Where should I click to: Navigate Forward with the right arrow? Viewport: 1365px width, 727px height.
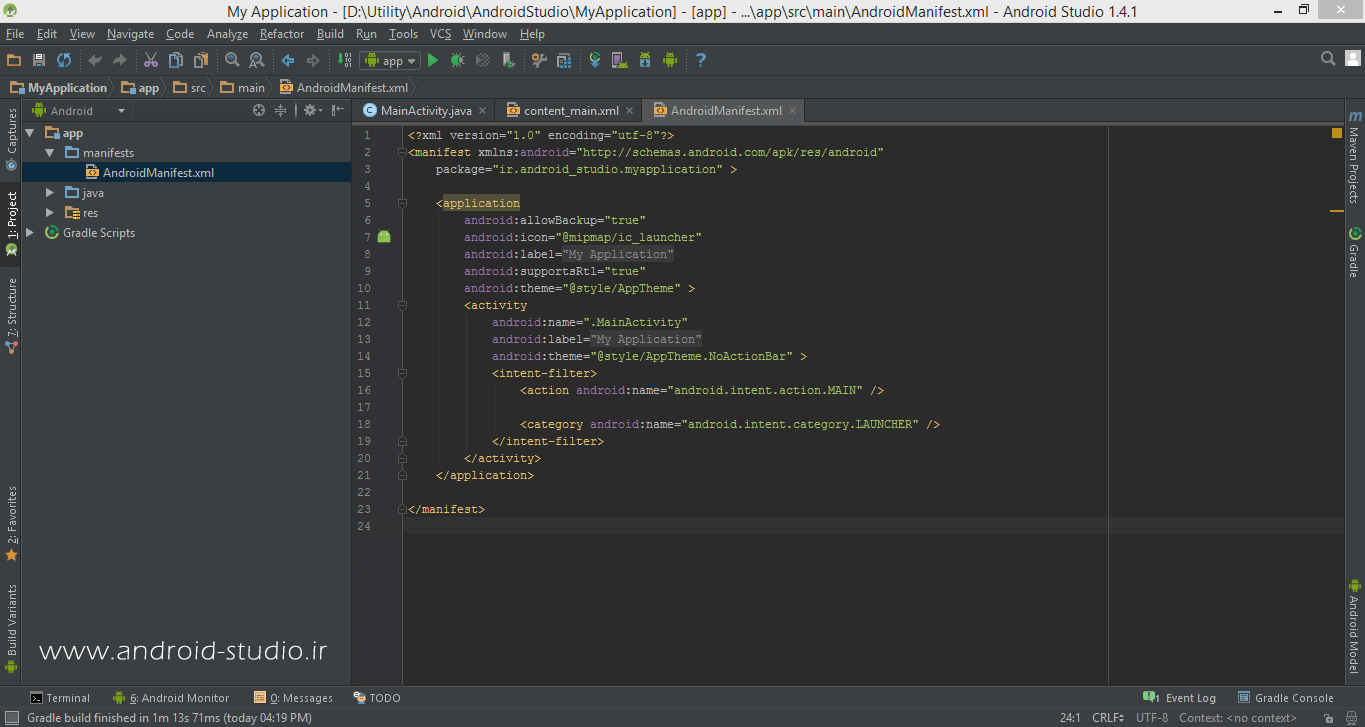[313, 60]
